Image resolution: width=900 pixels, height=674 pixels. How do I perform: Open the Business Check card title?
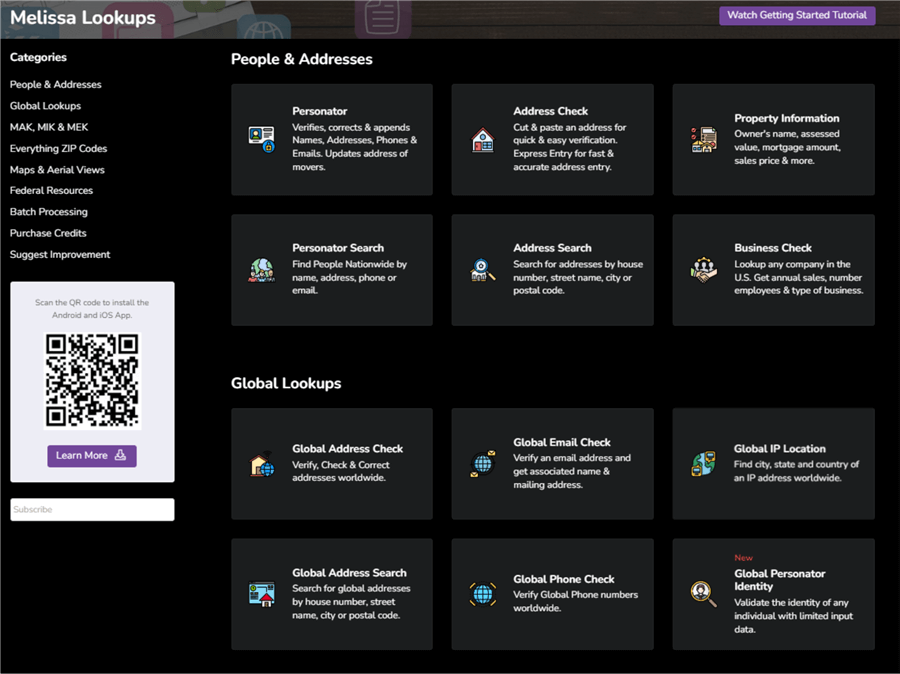tap(773, 247)
